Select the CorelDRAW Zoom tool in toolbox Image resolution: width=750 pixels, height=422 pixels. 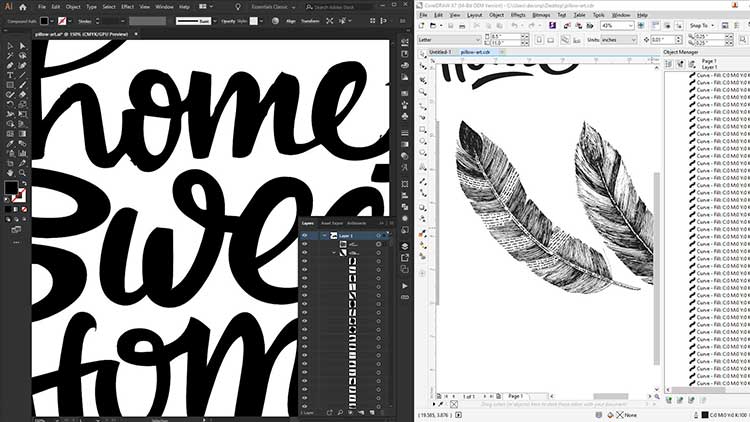[x=423, y=91]
